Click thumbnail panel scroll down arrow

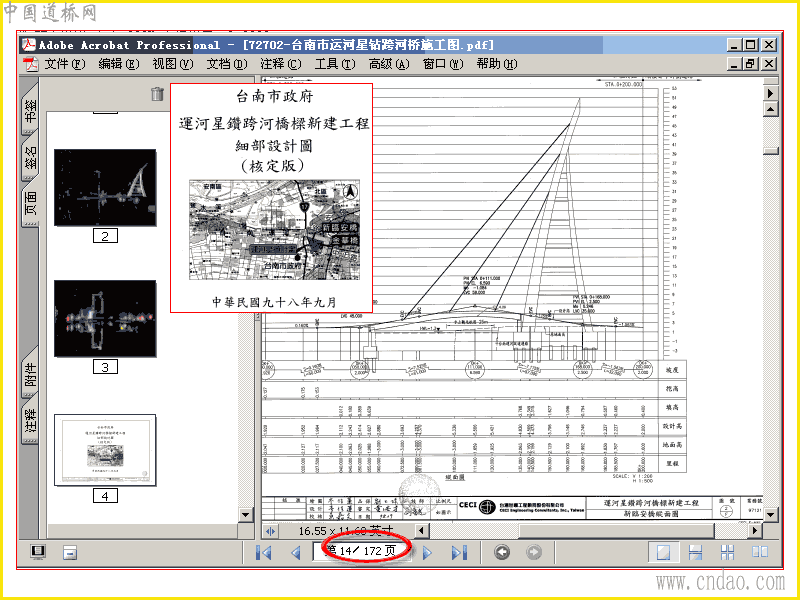(246, 514)
